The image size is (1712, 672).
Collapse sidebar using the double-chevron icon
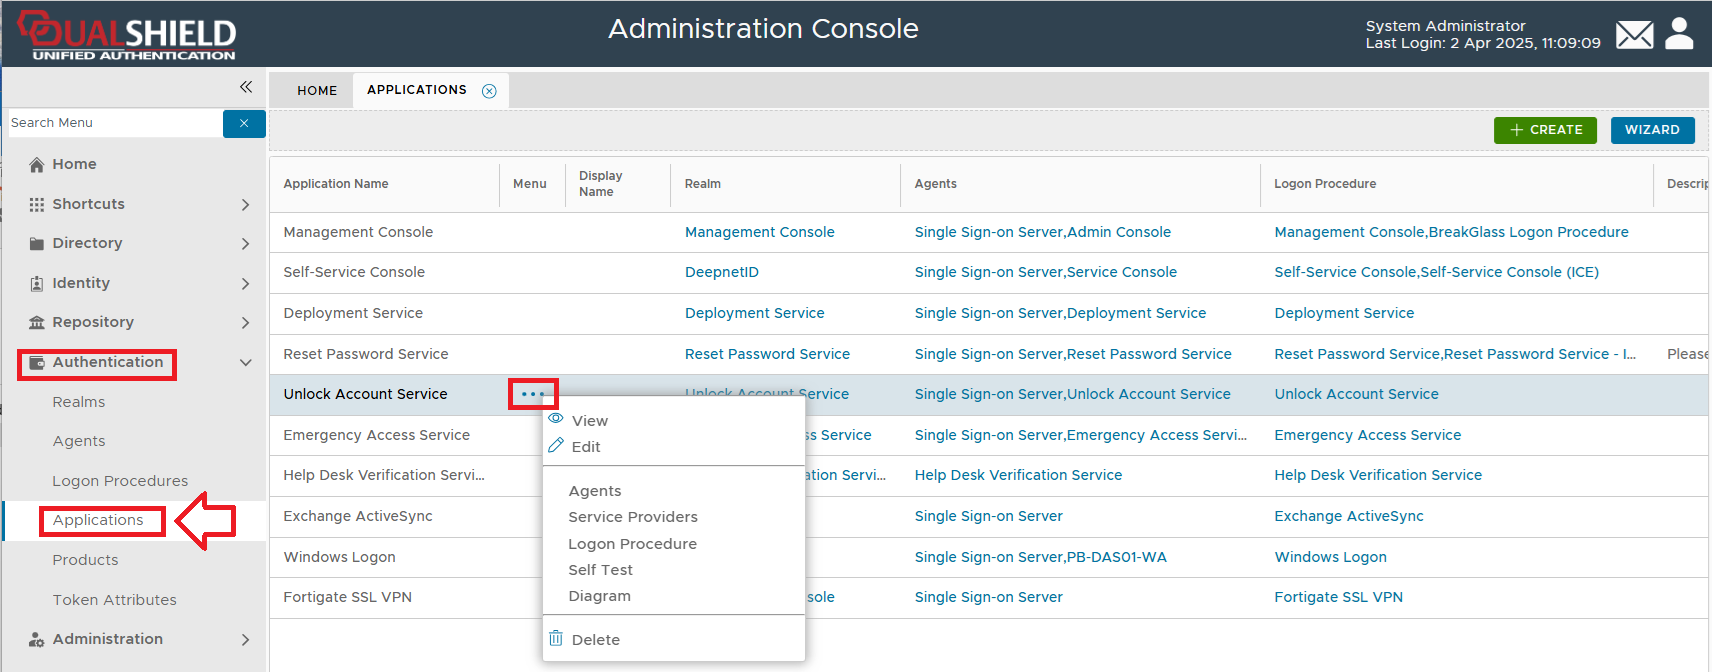coord(246,87)
